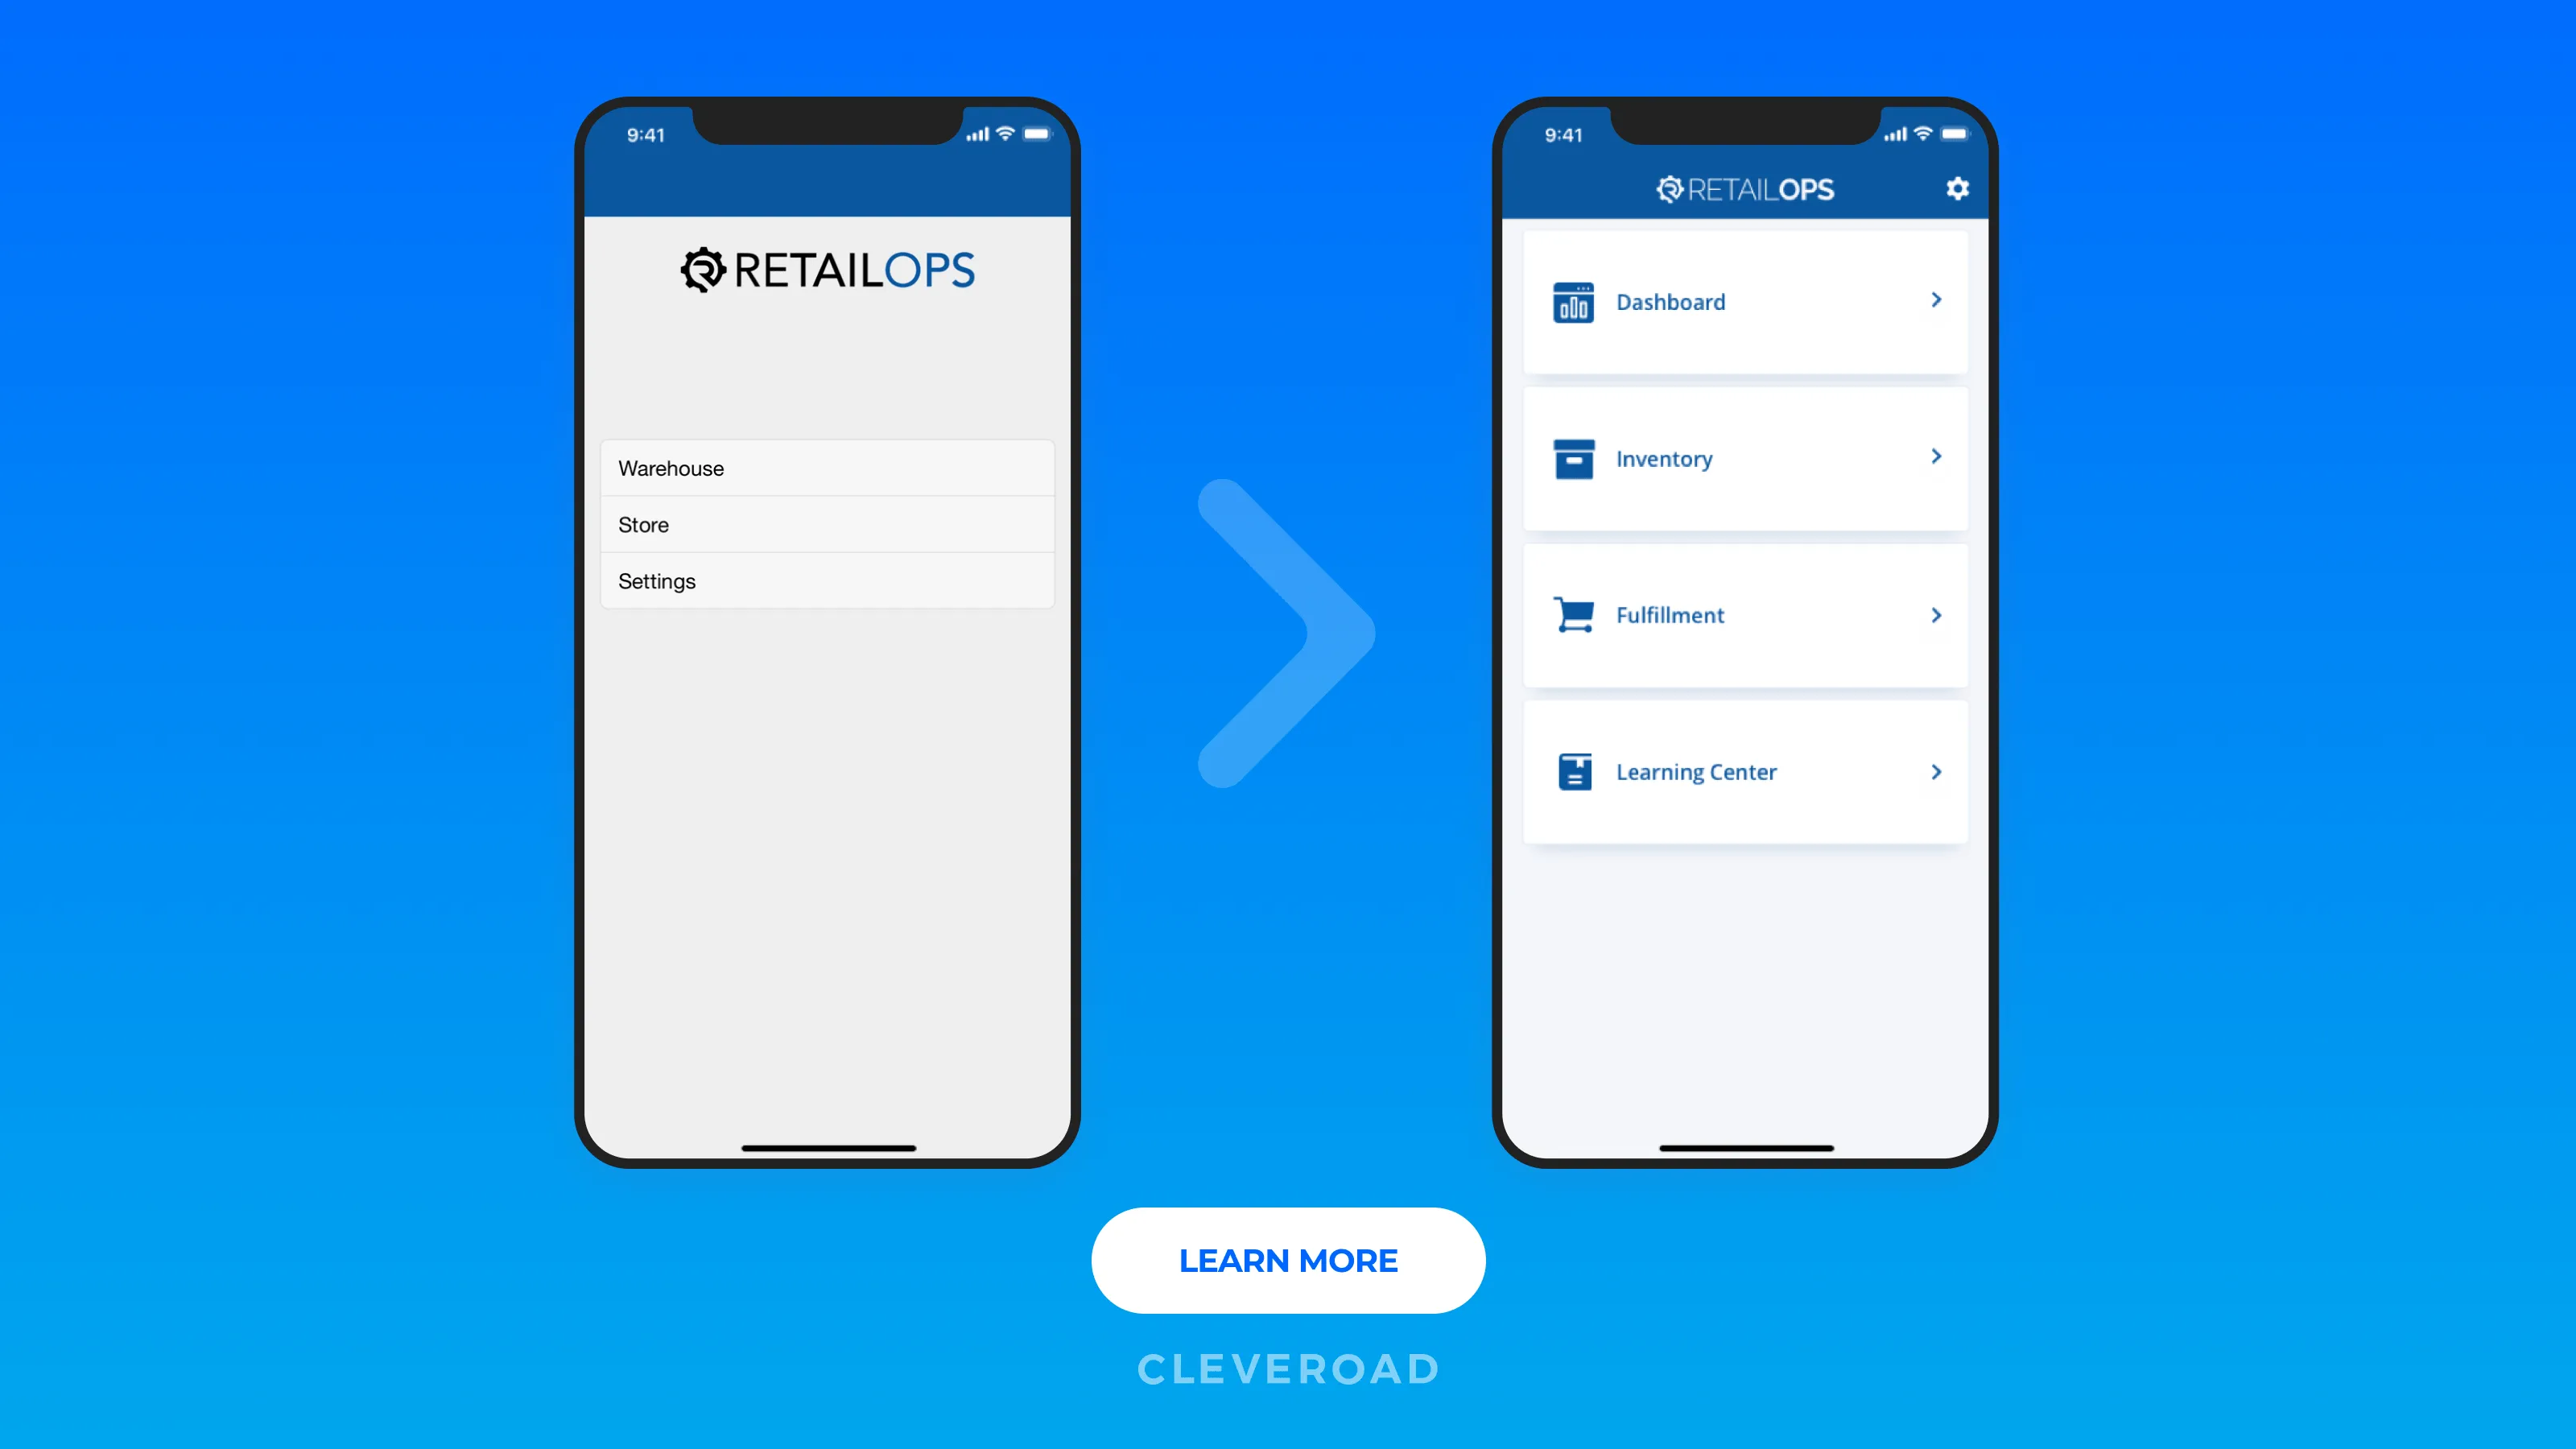2576x1449 pixels.
Task: Open the Settings gear icon top right
Action: pyautogui.click(x=1959, y=188)
